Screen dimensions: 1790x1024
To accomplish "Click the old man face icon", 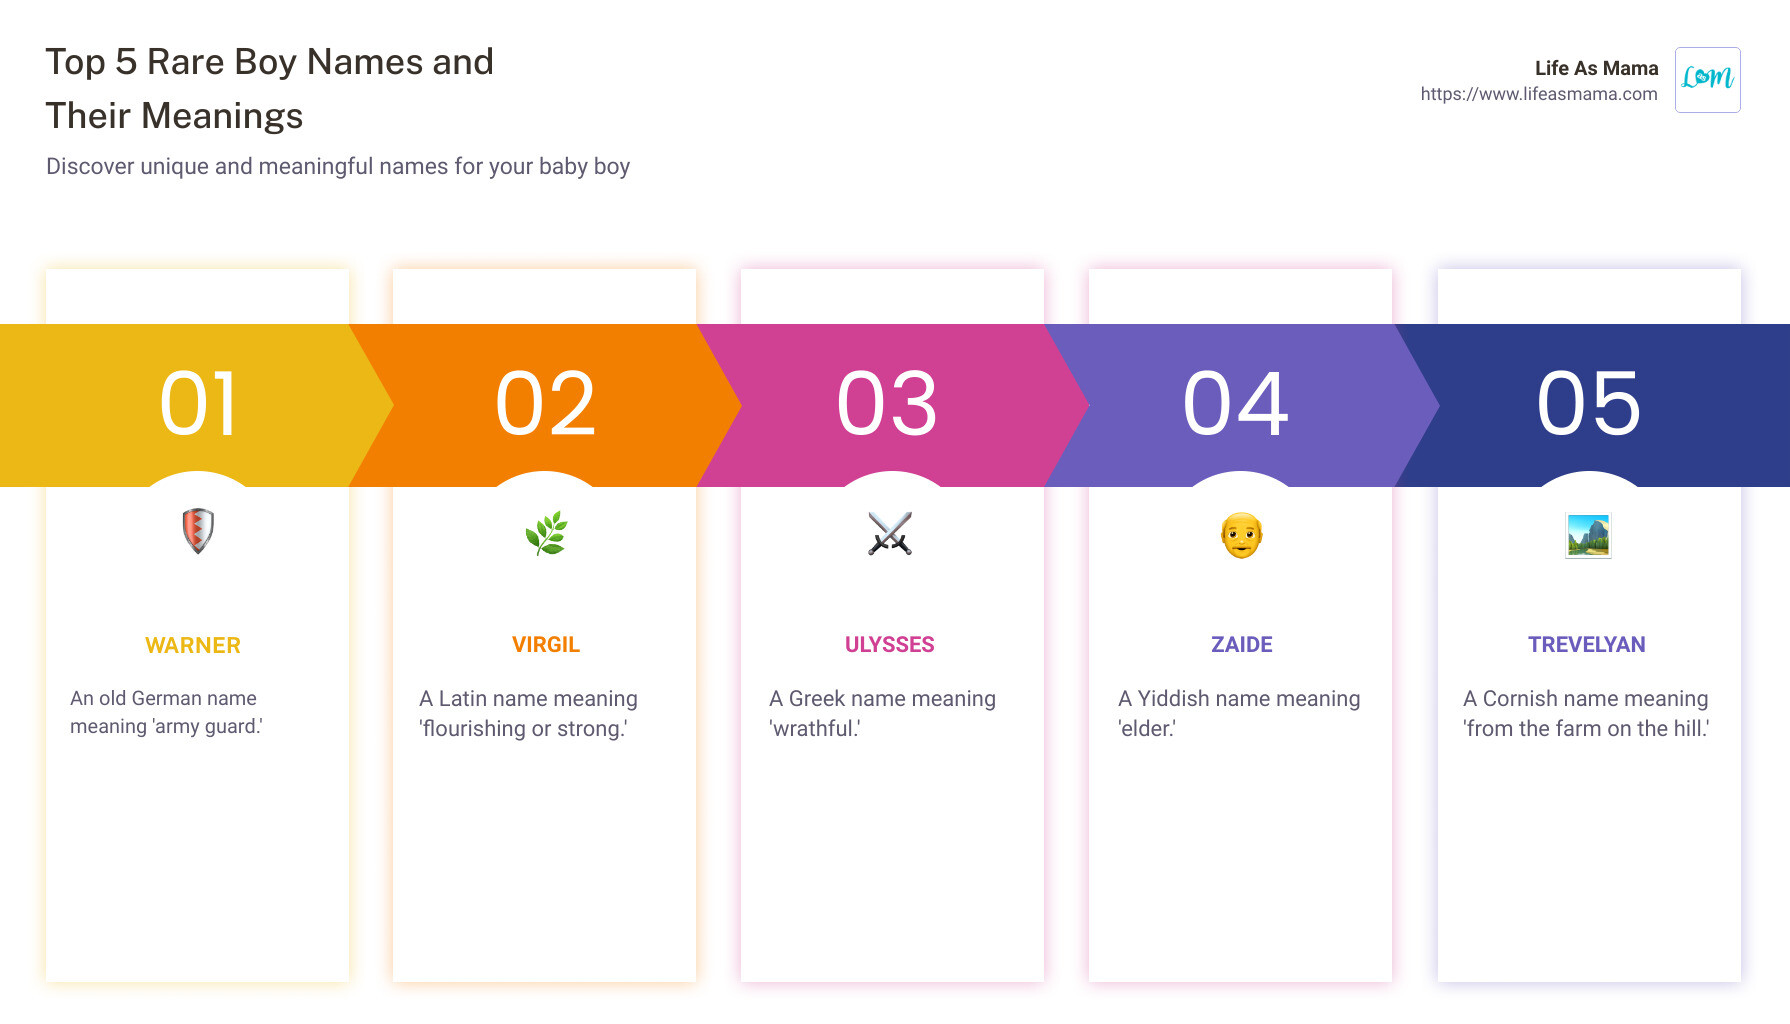I will click(x=1241, y=535).
